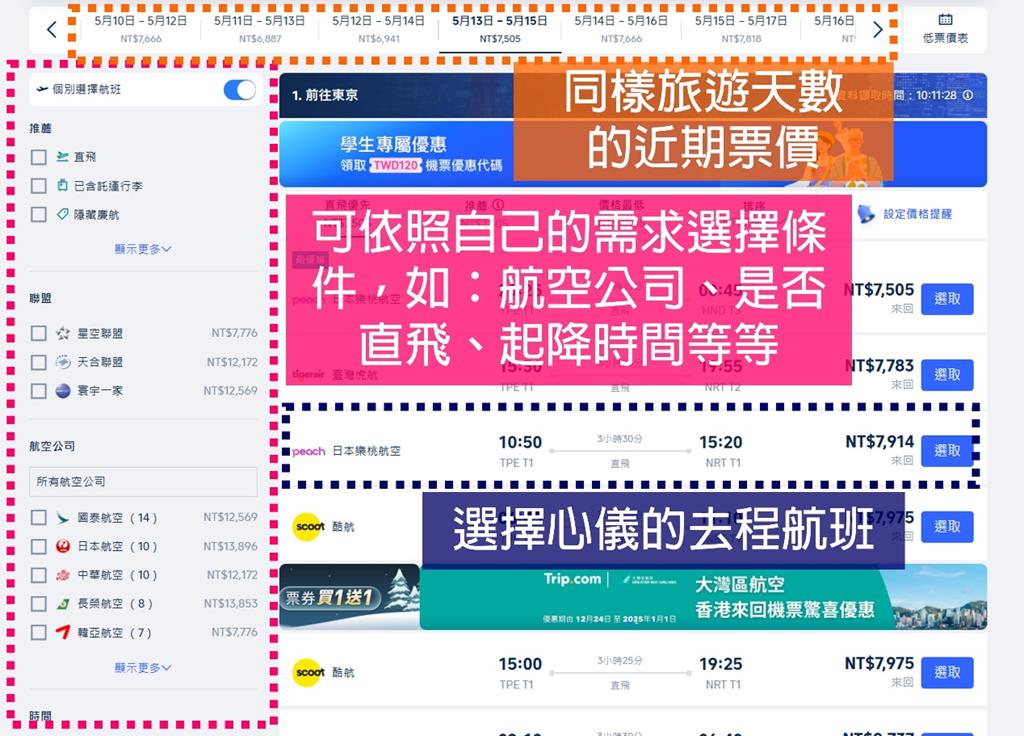
Task: Check 中華航空 airline filter
Action: [x=39, y=575]
